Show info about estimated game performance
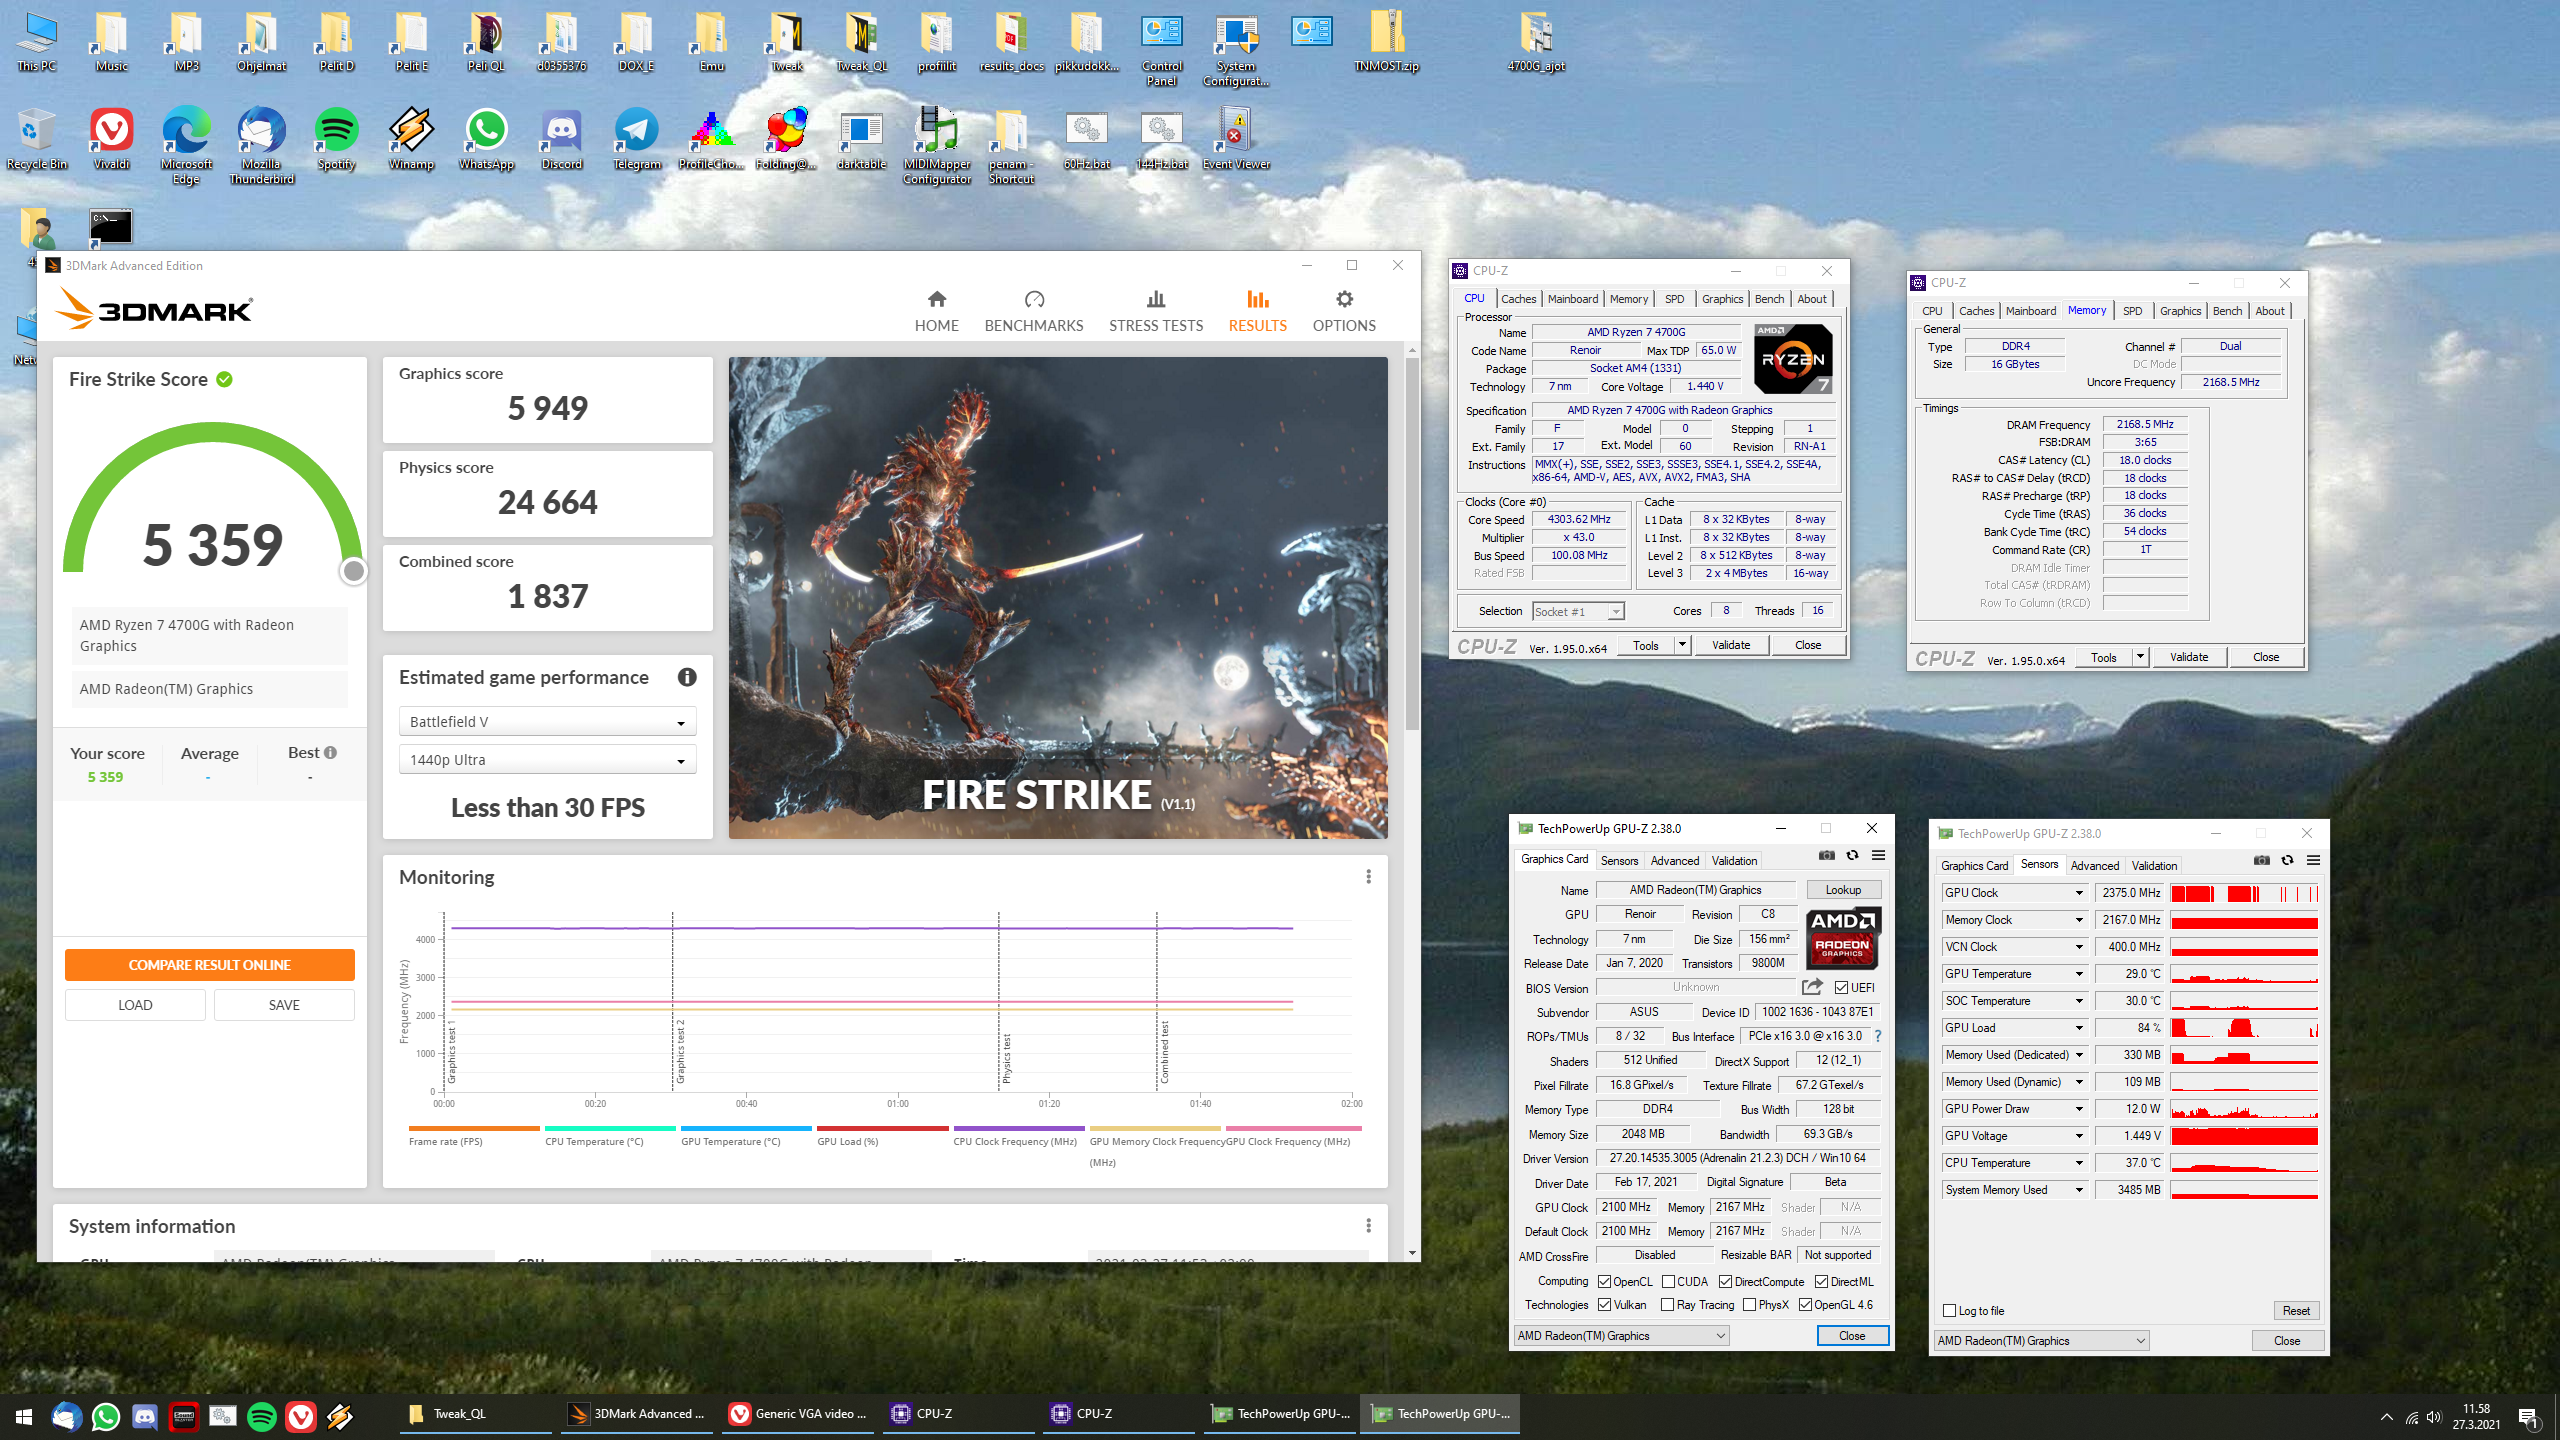 click(x=687, y=677)
